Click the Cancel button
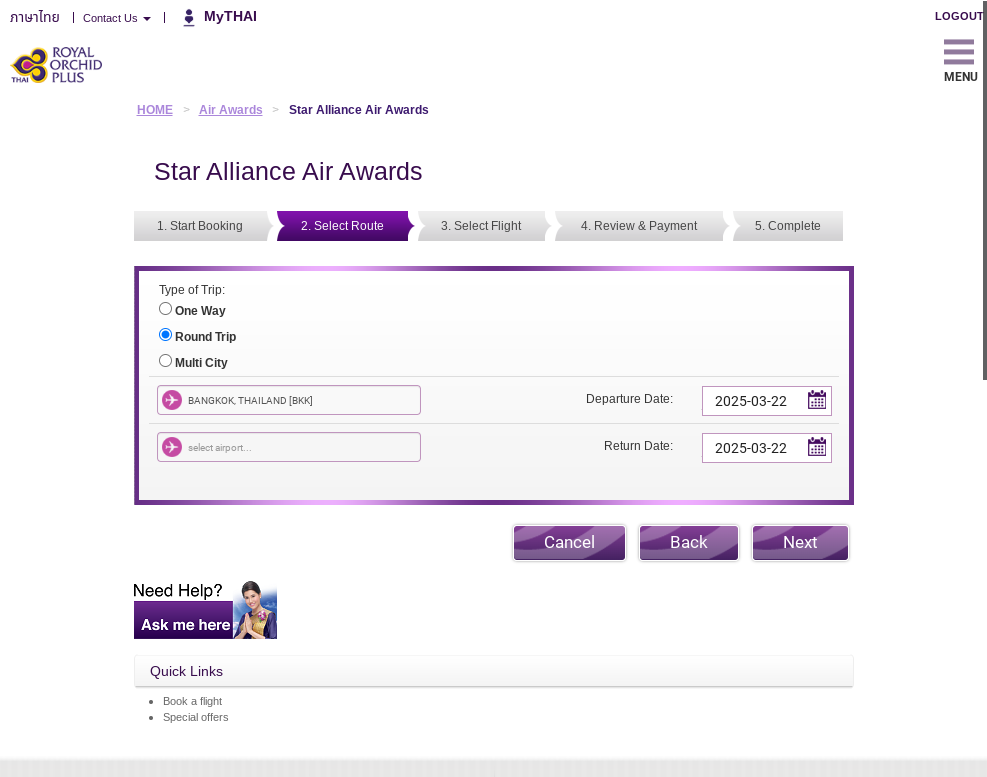 coord(570,543)
